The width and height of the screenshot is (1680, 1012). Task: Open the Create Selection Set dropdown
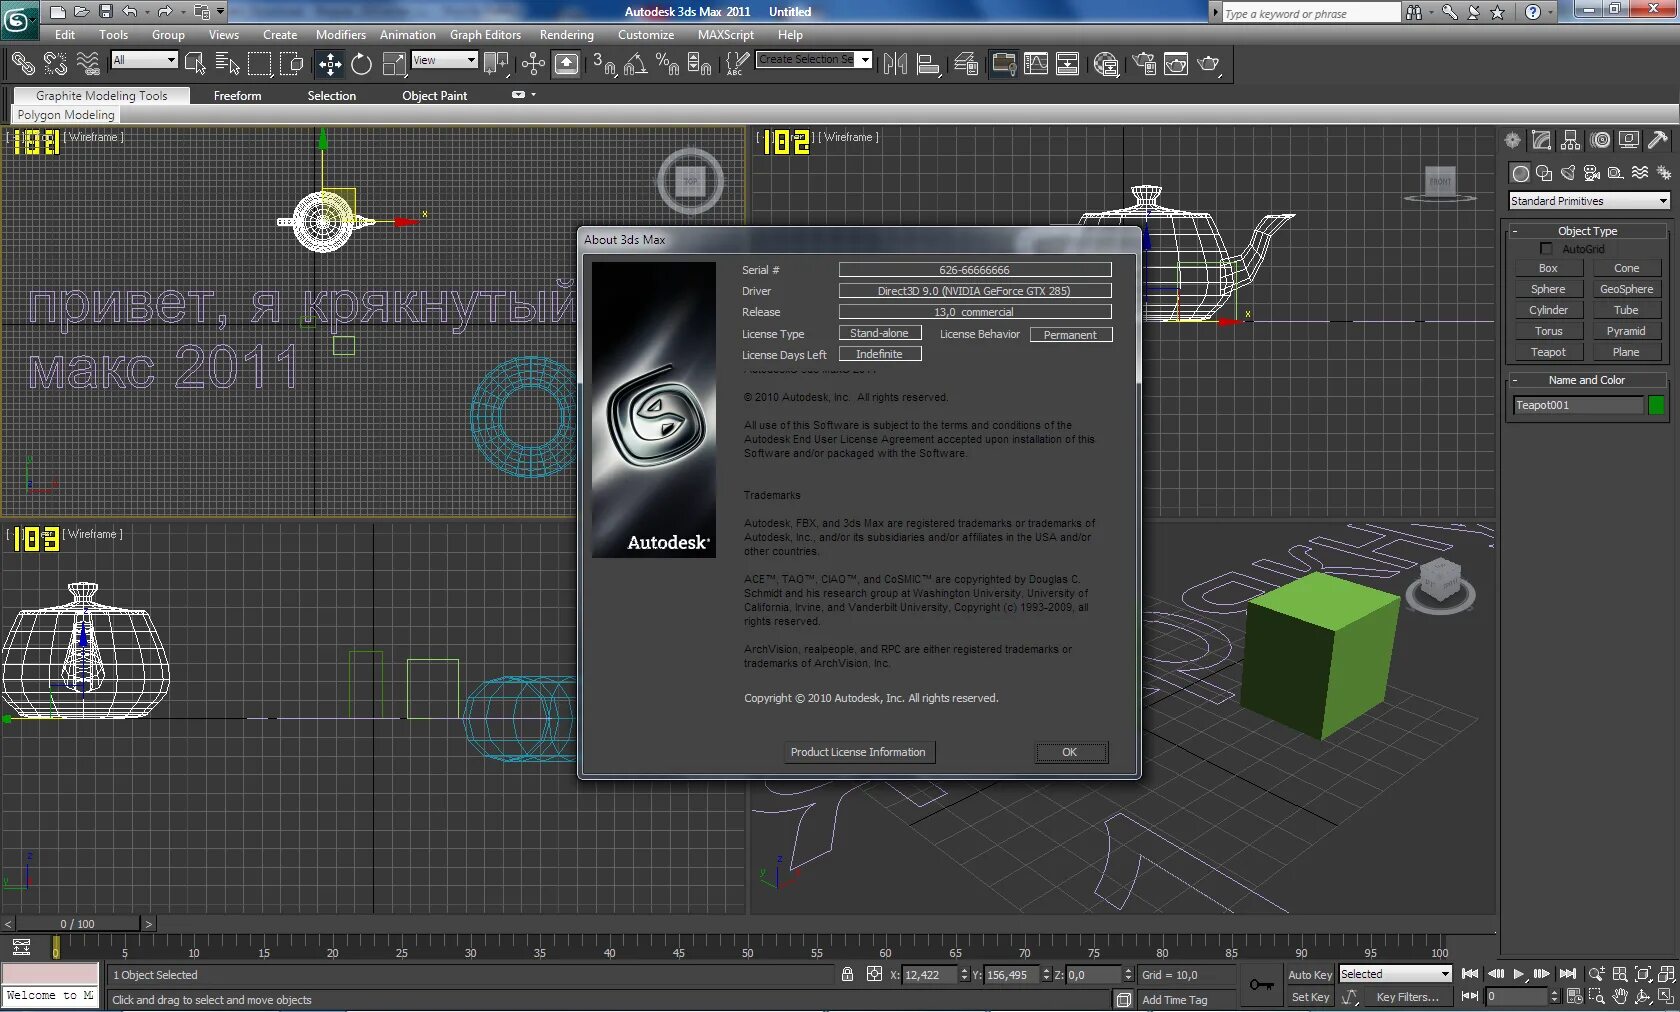click(814, 60)
